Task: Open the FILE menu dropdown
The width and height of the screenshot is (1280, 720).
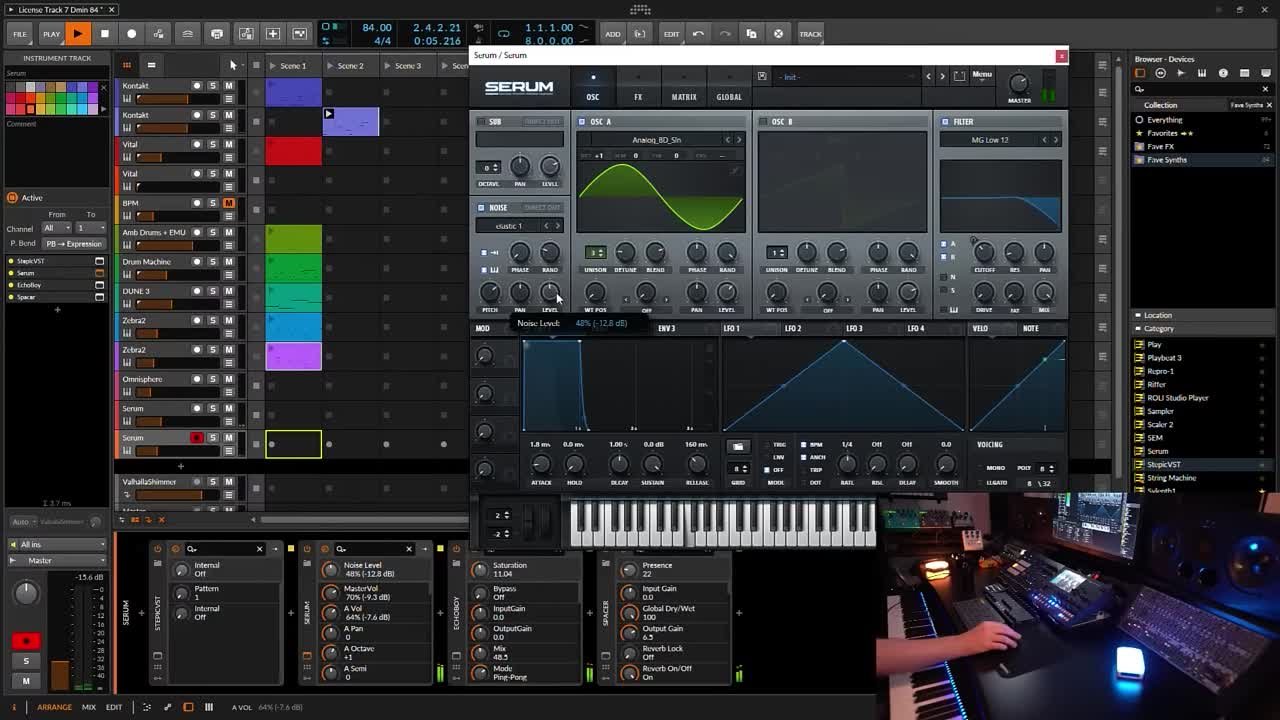Action: coord(19,34)
